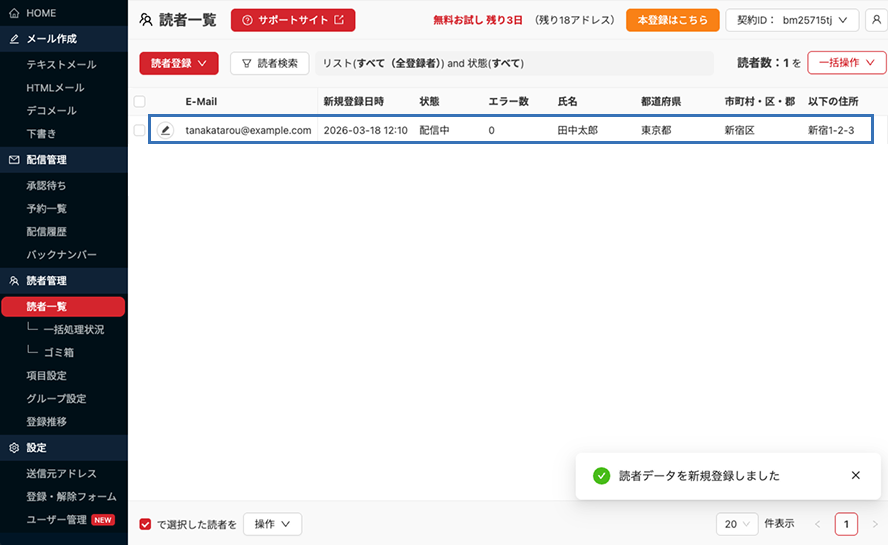Open 配信履歴 in the sidebar
This screenshot has width=888, height=545.
pyautogui.click(x=46, y=231)
